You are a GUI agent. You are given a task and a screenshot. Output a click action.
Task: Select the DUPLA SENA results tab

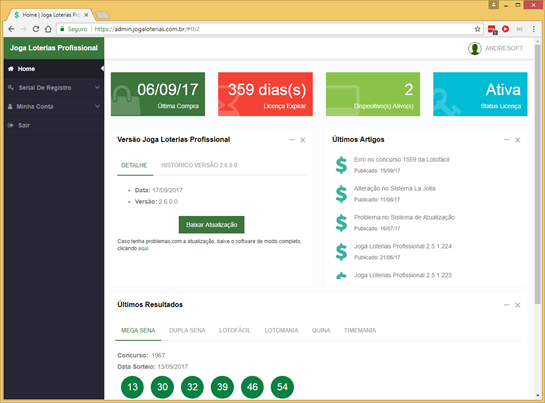click(187, 330)
